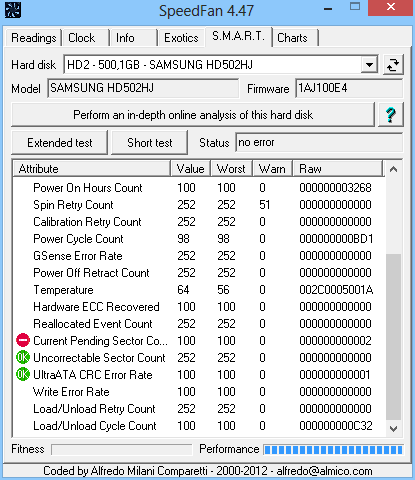Click the Model field SAMSUNG HD502HJ
Screen dimensions: 415x480
click(143, 88)
